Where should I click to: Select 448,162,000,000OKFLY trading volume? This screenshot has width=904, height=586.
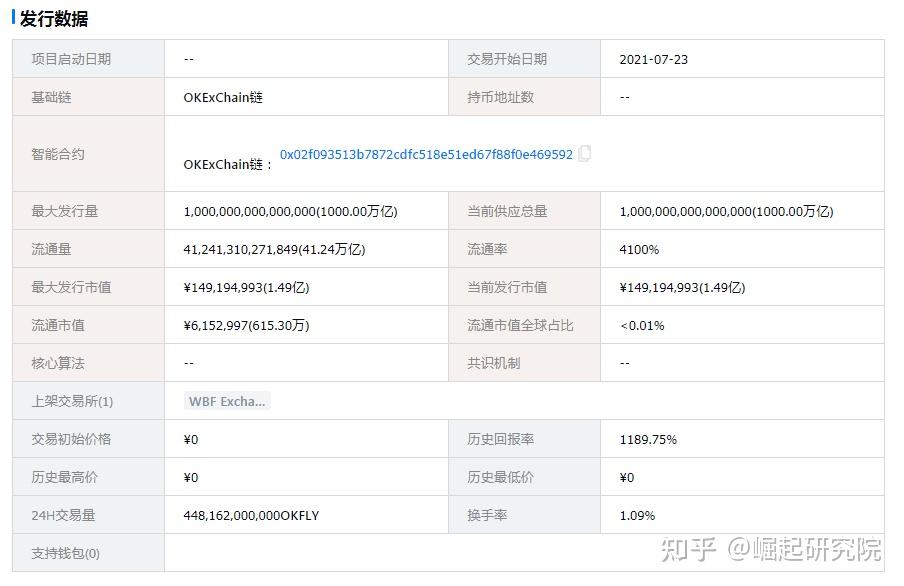tap(251, 516)
